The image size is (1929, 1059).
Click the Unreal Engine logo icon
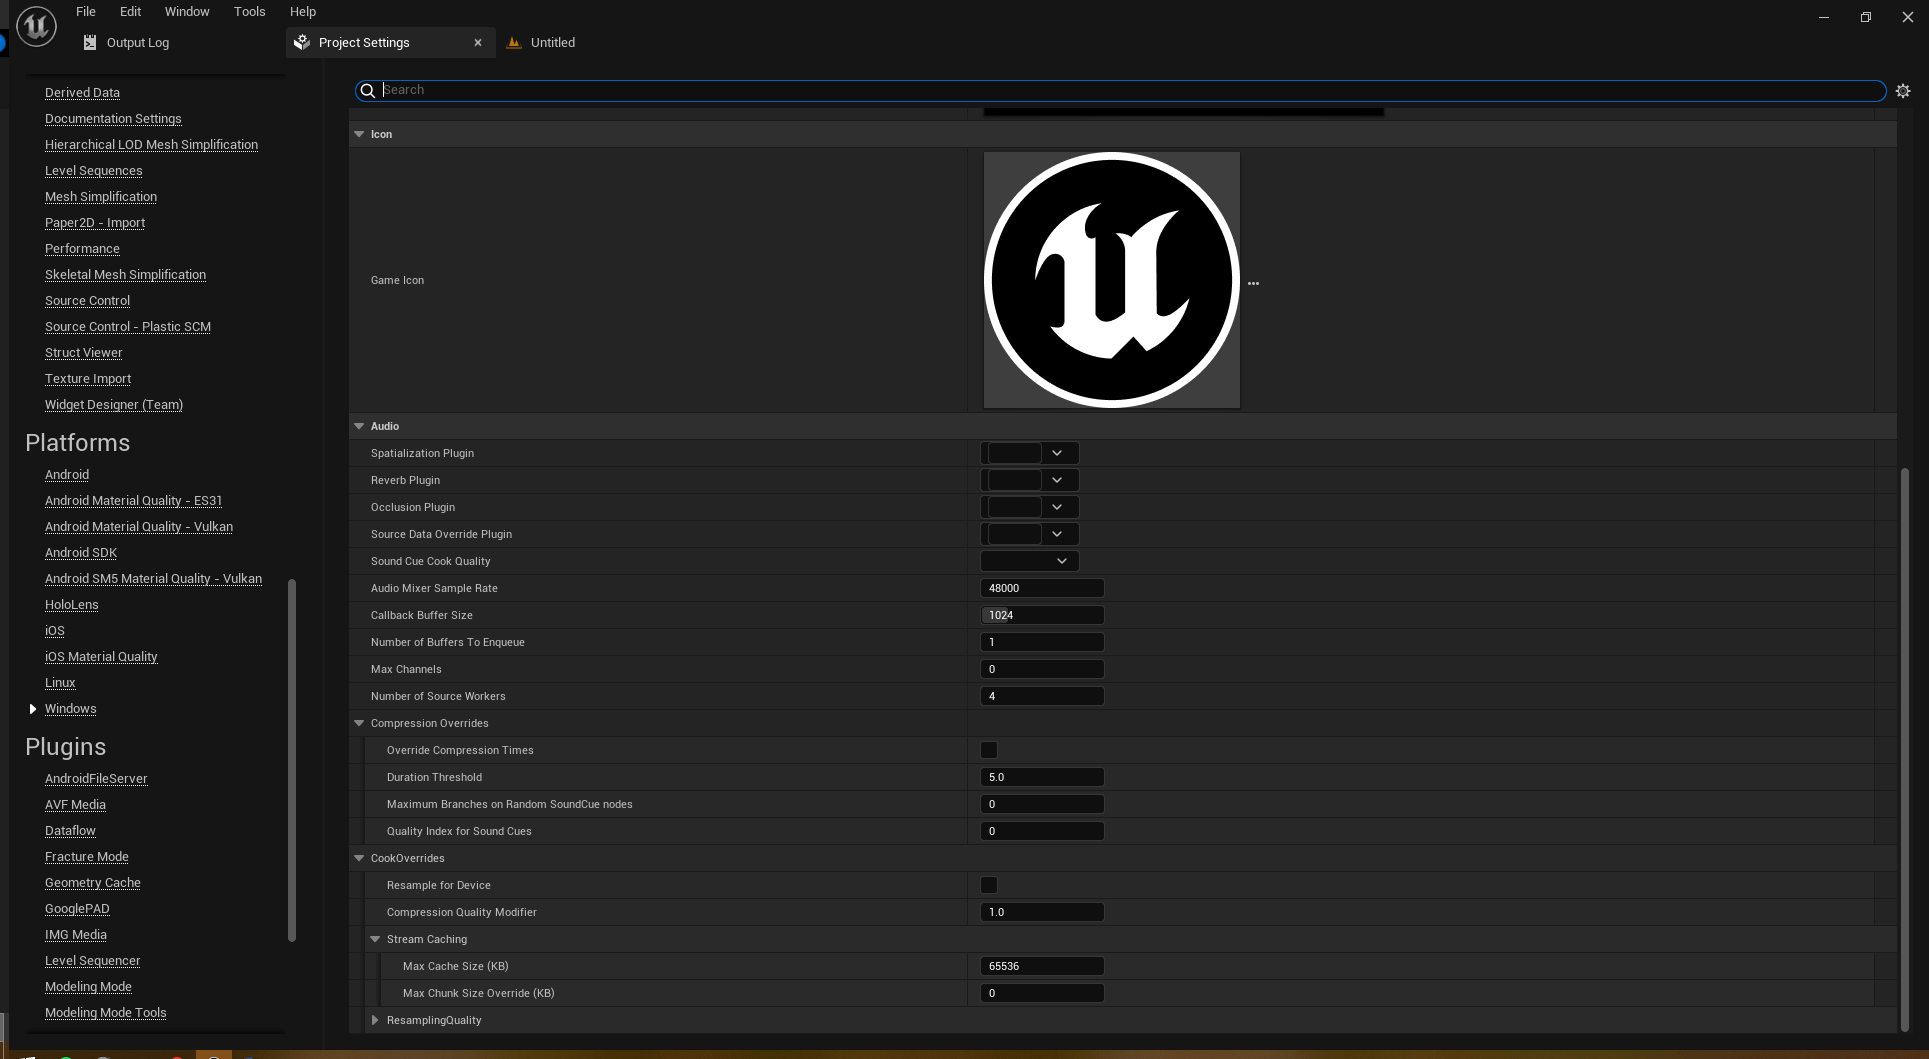pyautogui.click(x=36, y=26)
